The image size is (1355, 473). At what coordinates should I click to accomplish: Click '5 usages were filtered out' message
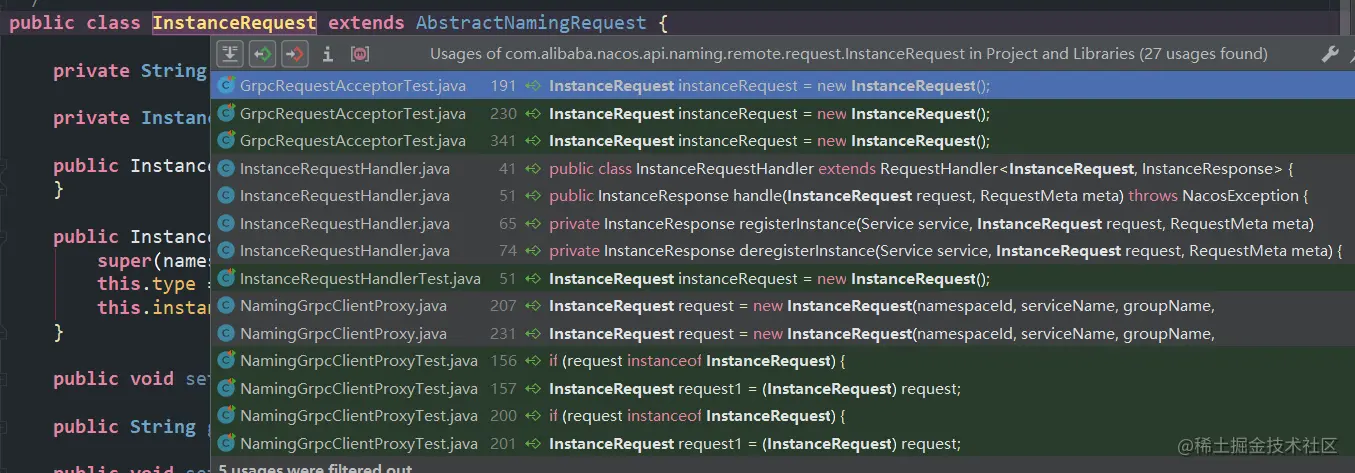[314, 467]
